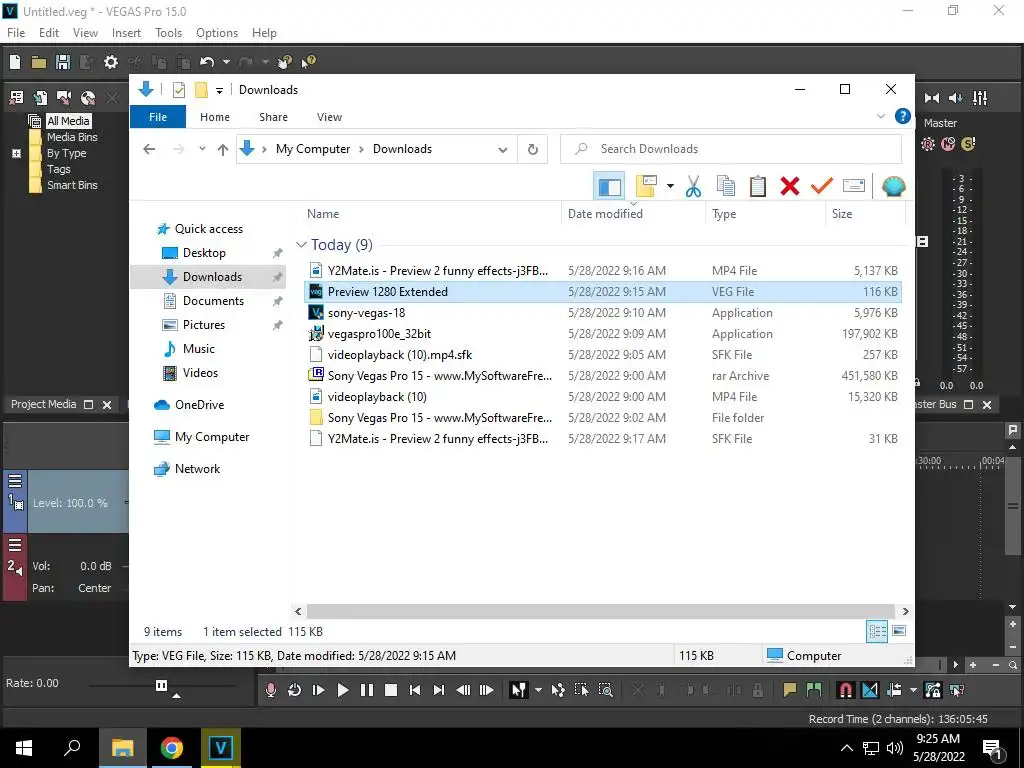Image resolution: width=1024 pixels, height=768 pixels.
Task: Switch to the Share ribbon tab
Action: [273, 117]
